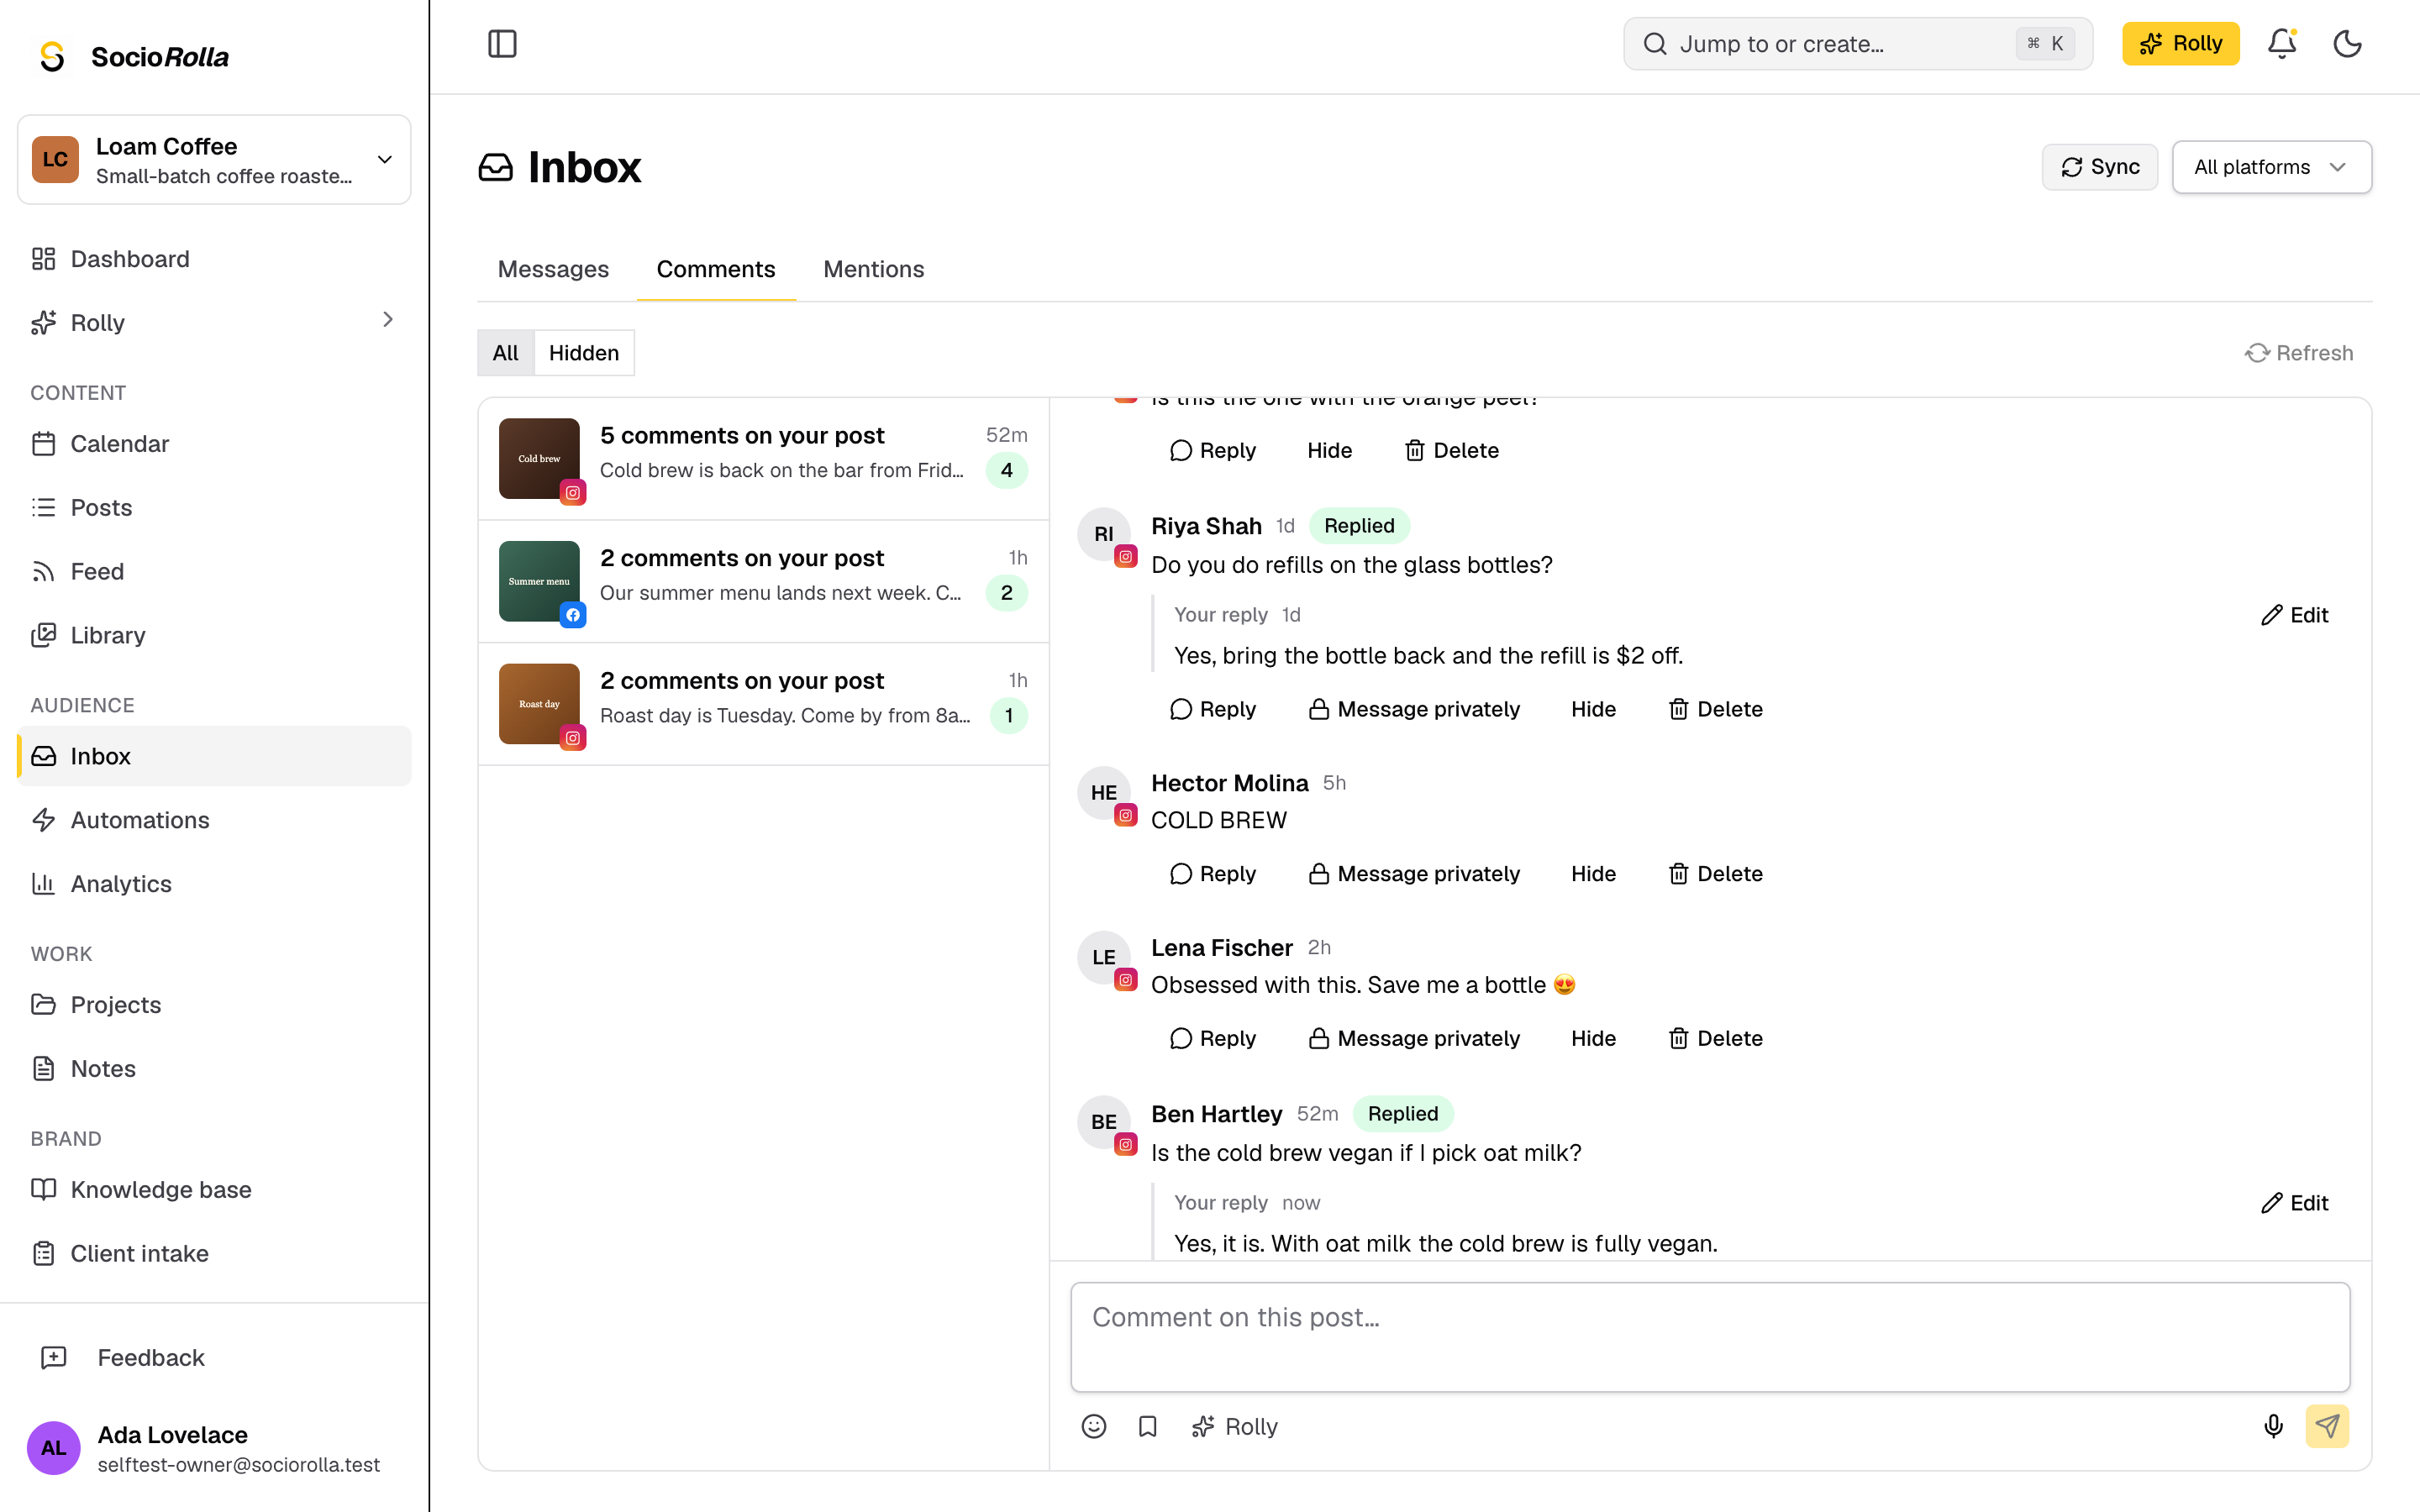2420x1512 pixels.
Task: Open Library in the sidebar
Action: (214, 636)
